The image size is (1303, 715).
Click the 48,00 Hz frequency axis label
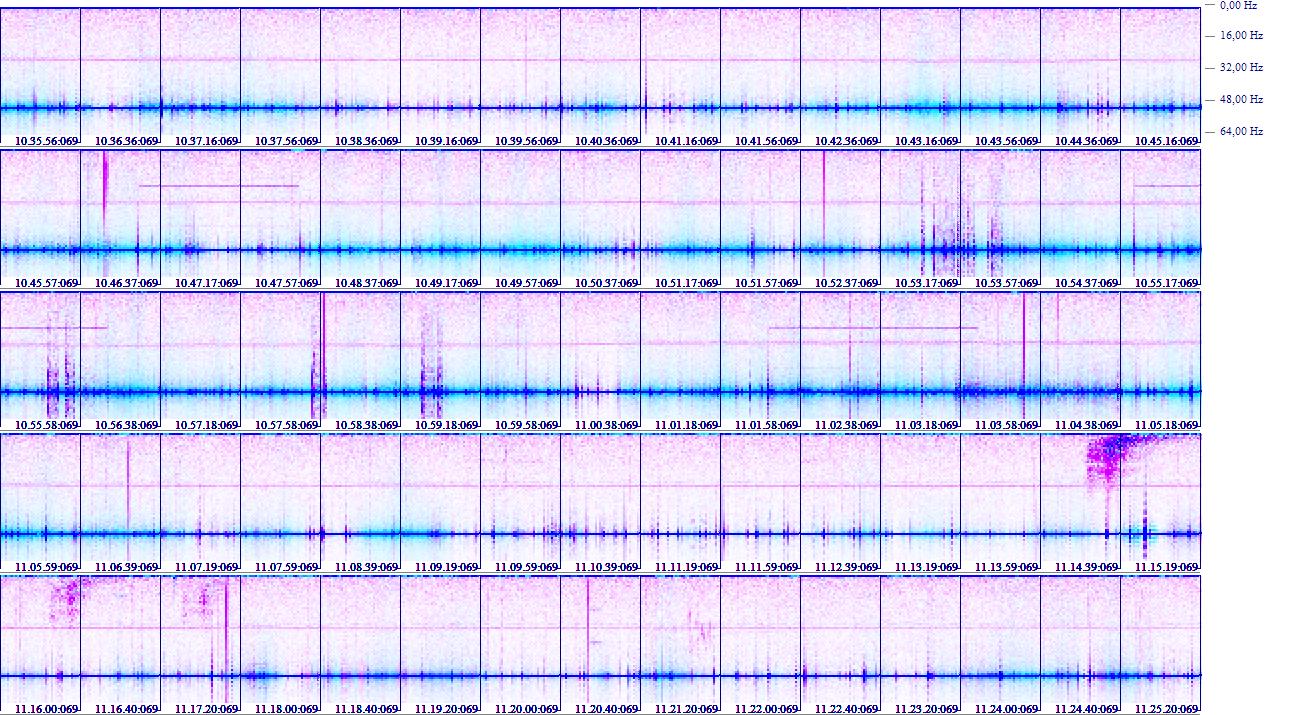pos(1241,100)
